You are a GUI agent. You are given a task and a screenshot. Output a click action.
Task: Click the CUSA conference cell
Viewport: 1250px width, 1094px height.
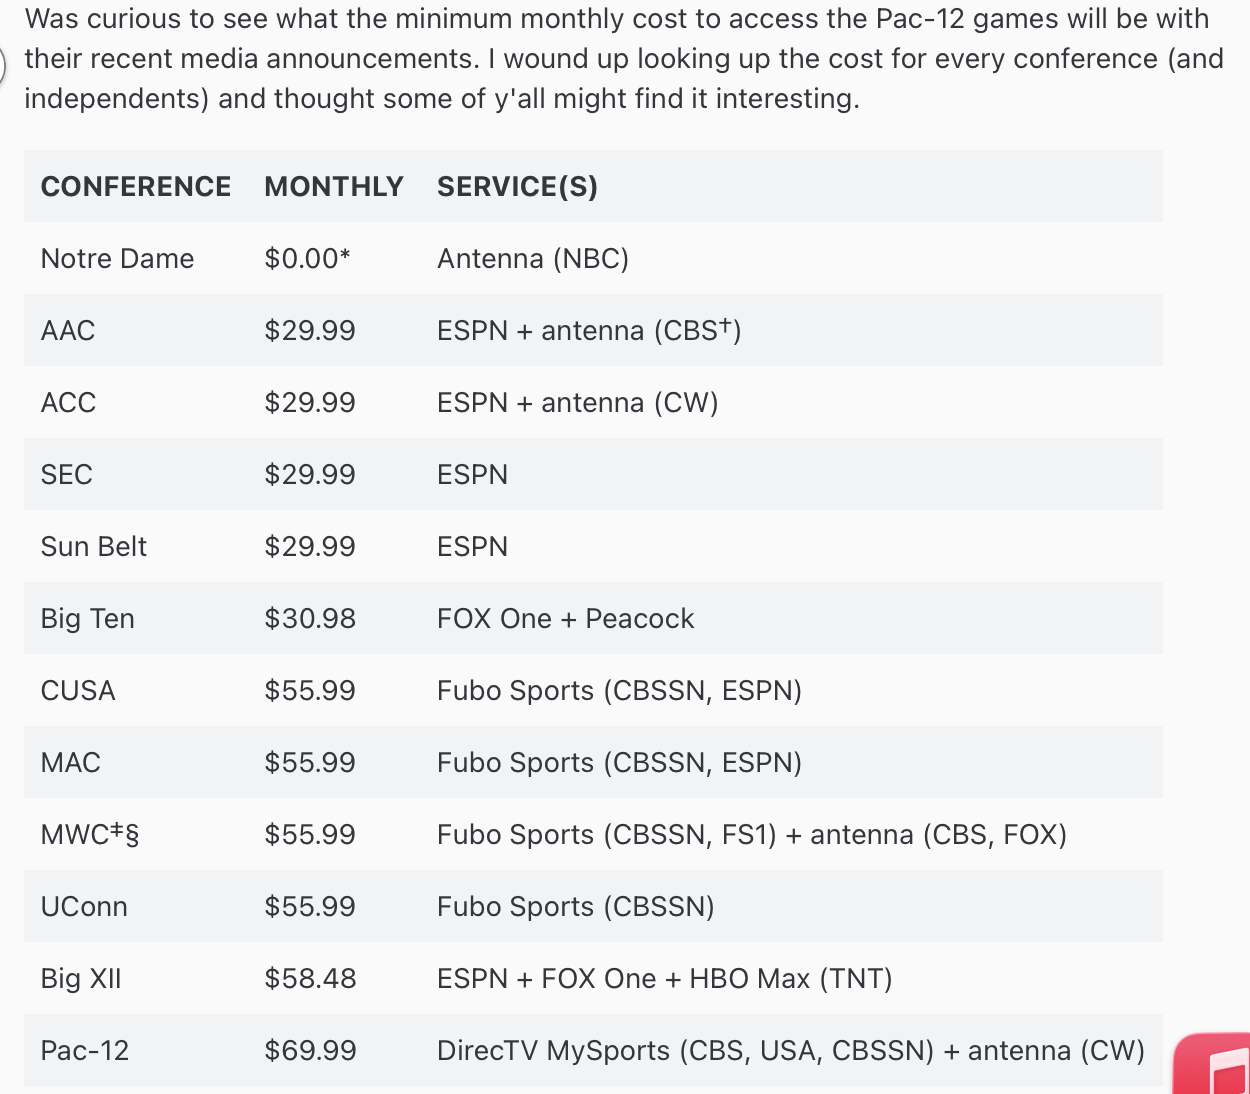(x=78, y=691)
